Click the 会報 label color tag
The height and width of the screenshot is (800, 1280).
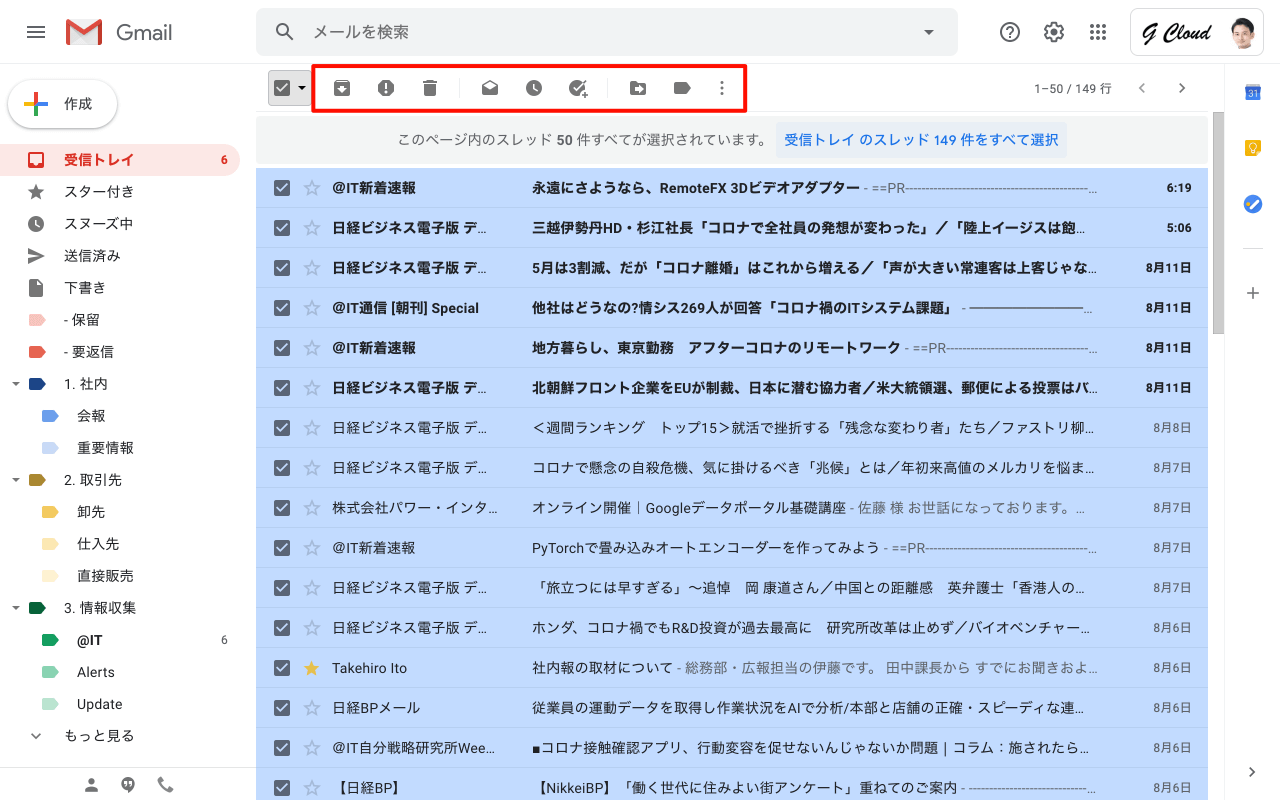(50, 416)
